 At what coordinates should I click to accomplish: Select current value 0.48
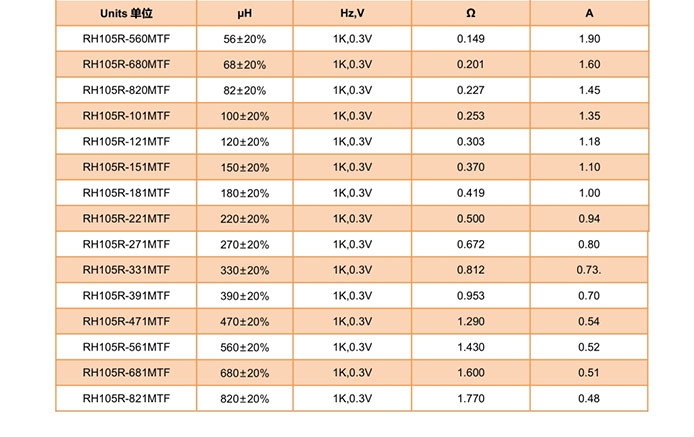(589, 398)
